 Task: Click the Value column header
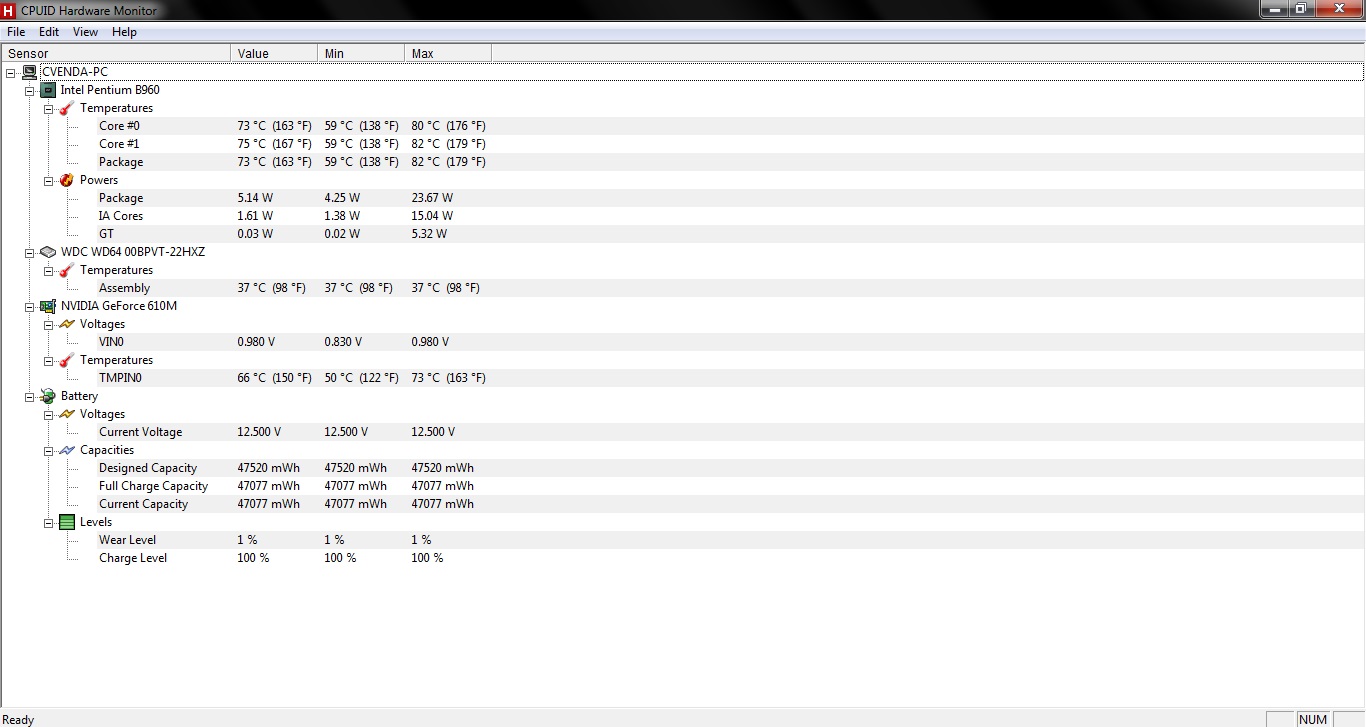tap(274, 53)
